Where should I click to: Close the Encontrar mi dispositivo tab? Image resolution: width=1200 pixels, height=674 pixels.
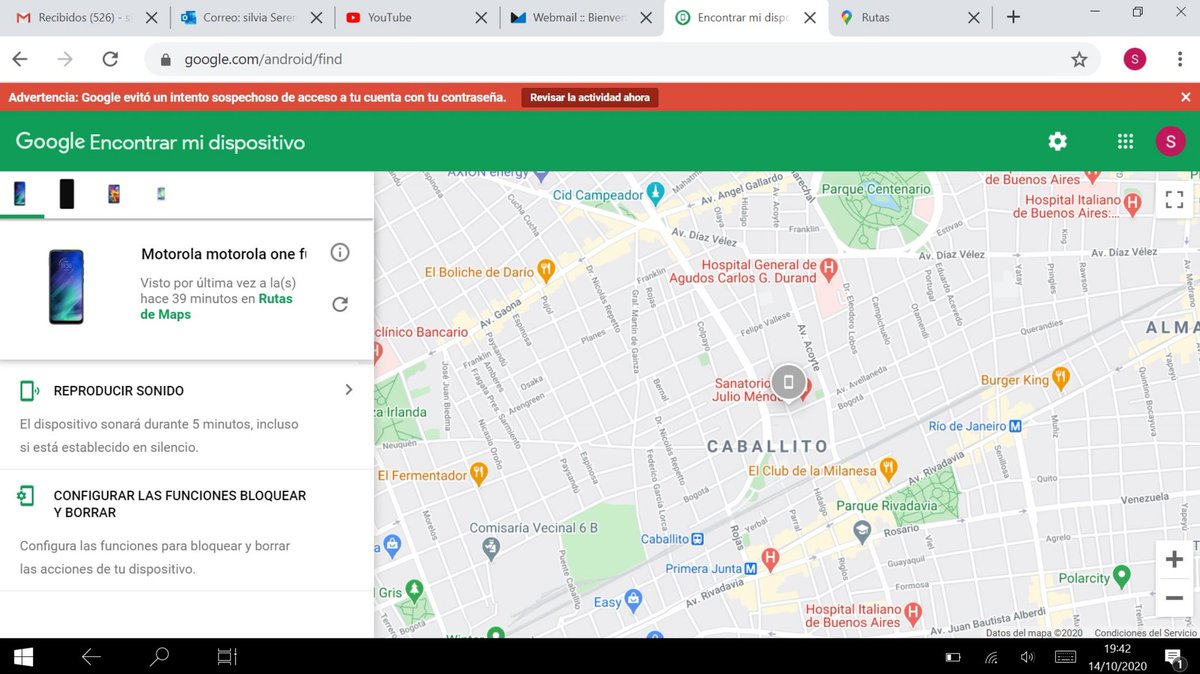809,17
